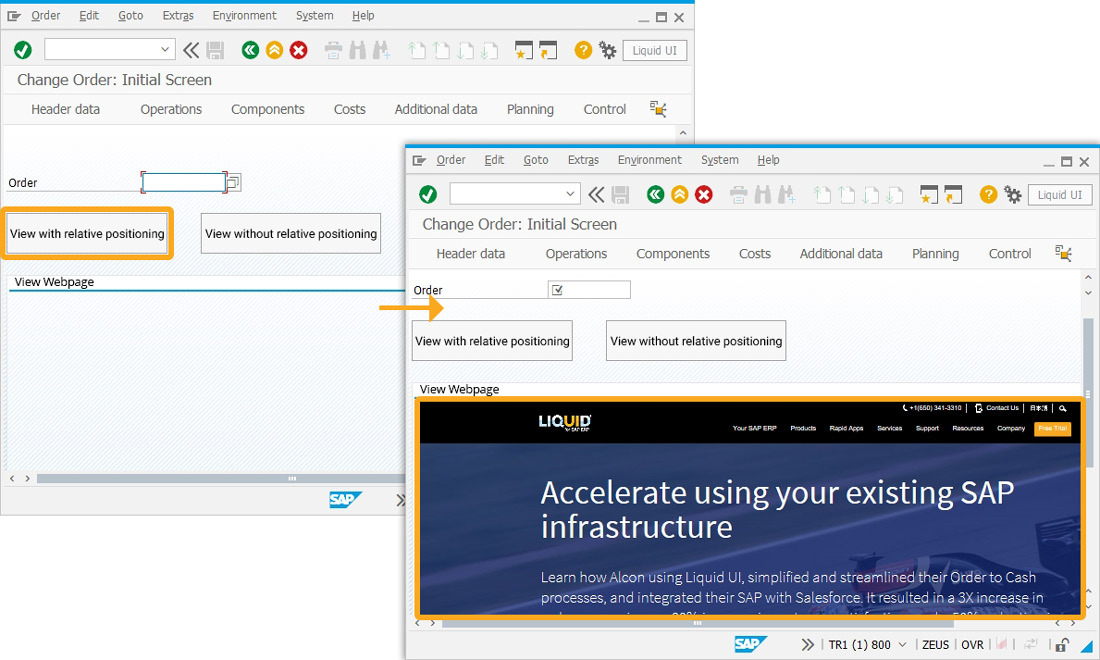
Task: Click the horizontal scrollbar in the back window
Action: pyautogui.click(x=221, y=478)
